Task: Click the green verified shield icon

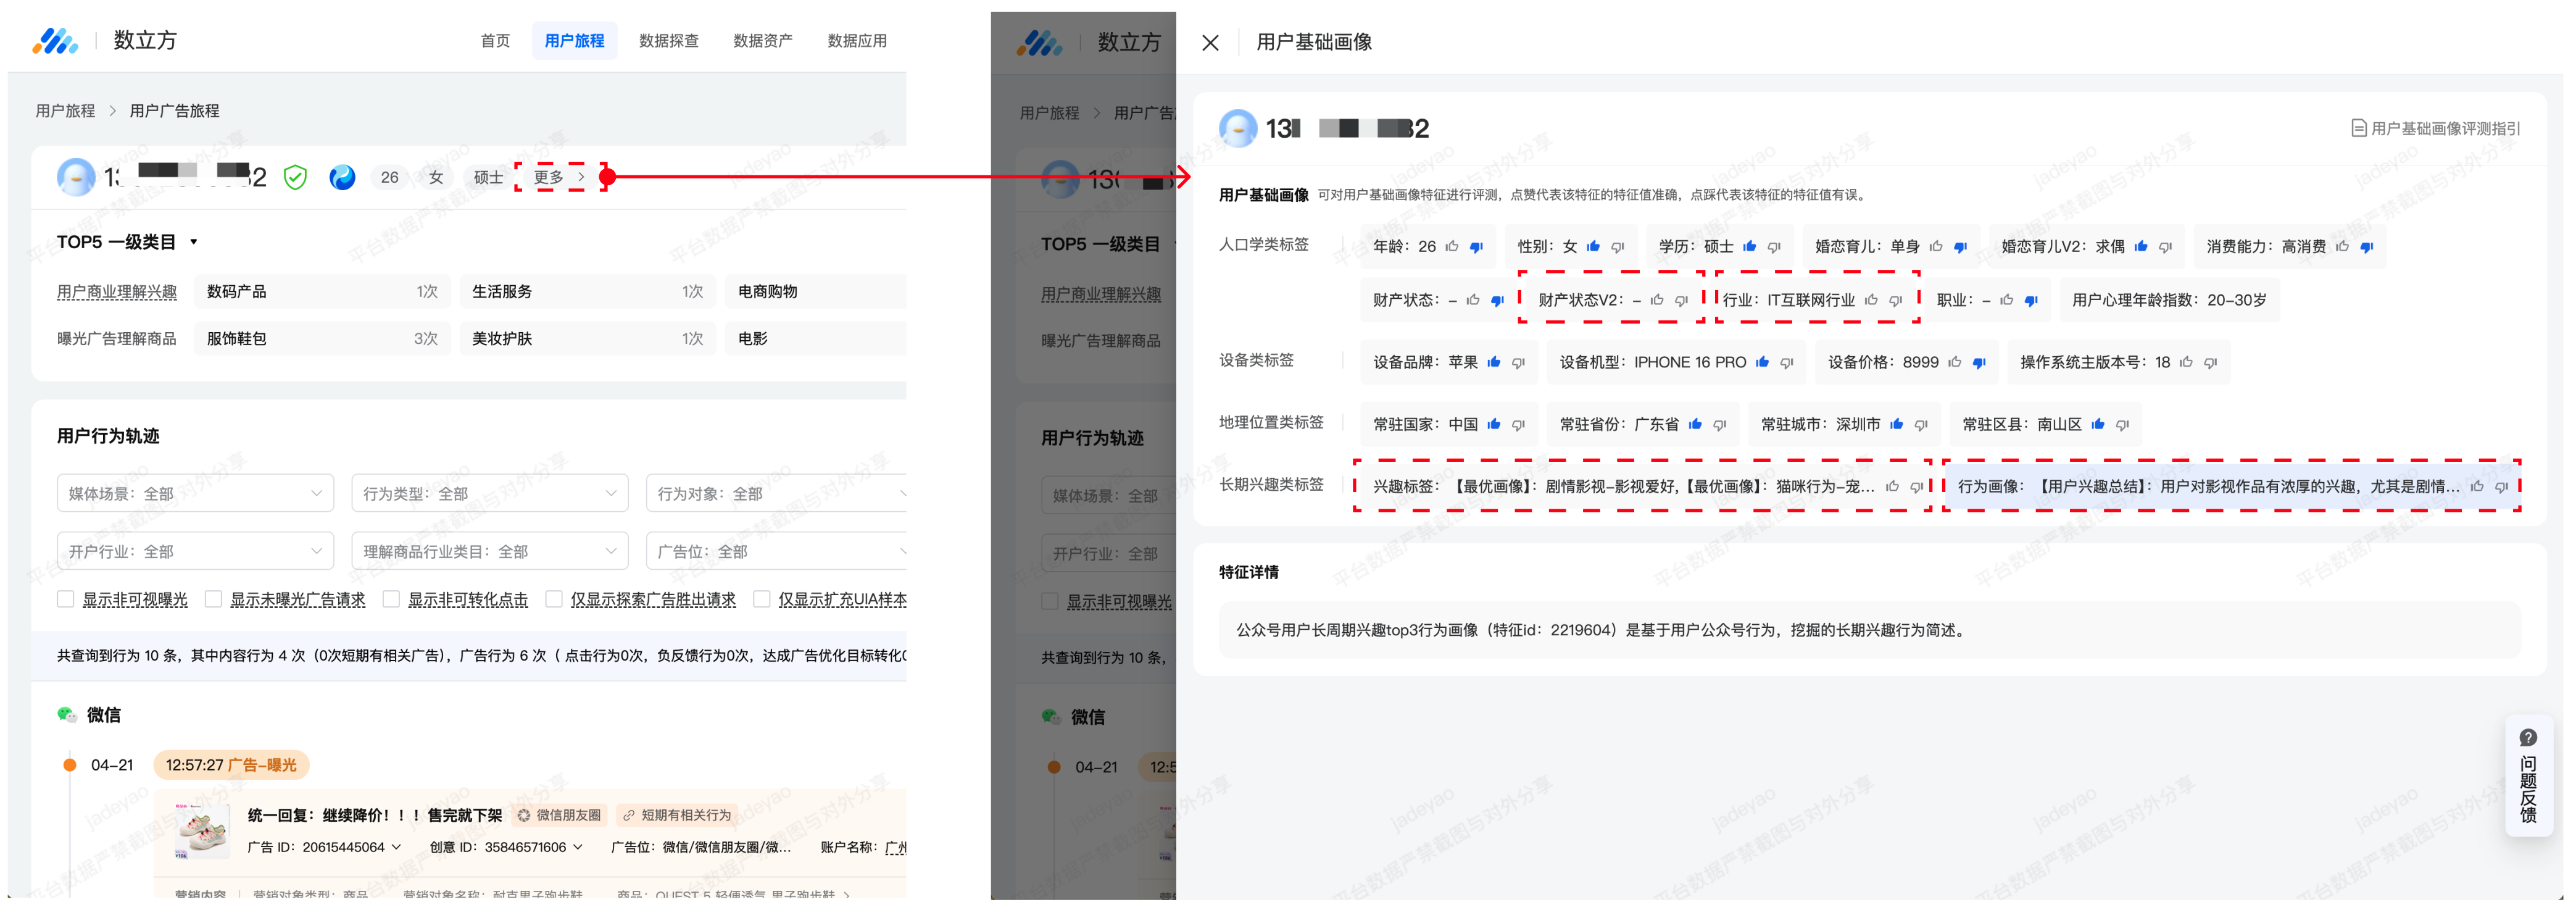Action: coord(295,178)
